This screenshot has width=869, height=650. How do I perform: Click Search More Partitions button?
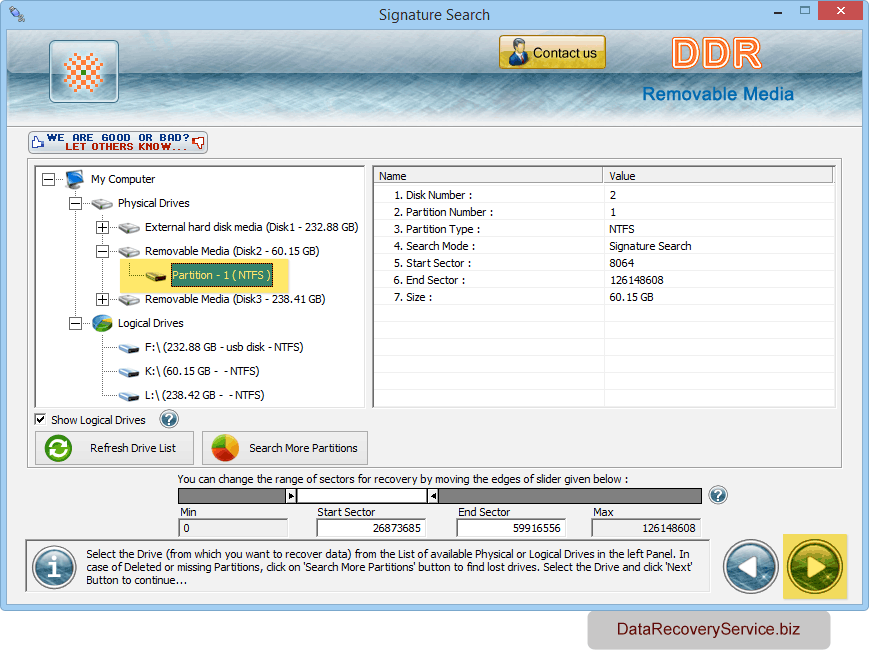click(x=285, y=448)
